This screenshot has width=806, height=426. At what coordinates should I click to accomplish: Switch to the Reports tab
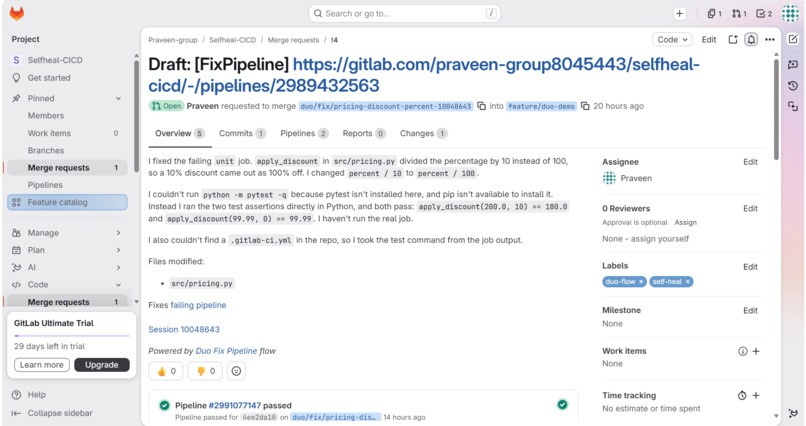coord(364,134)
